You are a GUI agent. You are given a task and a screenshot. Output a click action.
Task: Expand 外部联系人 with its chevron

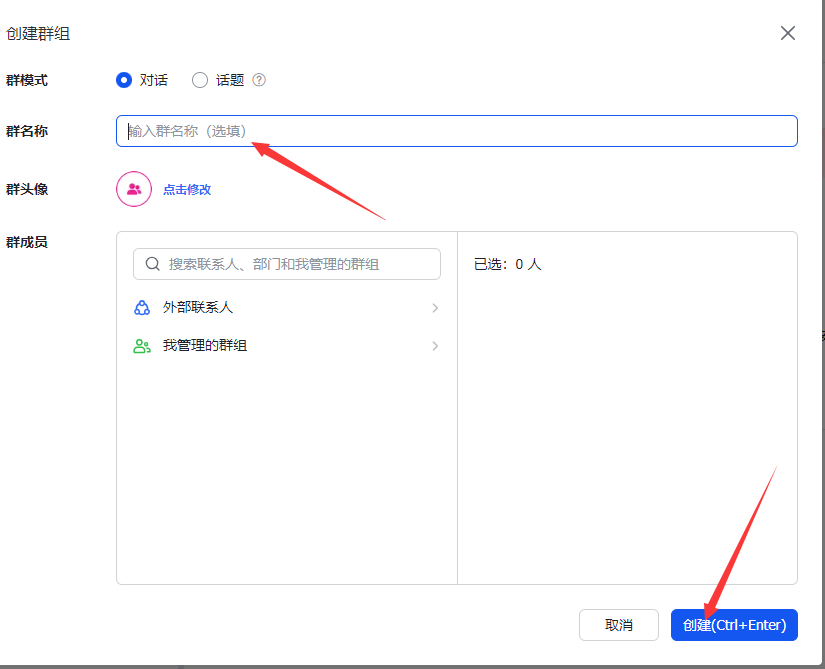coord(435,308)
